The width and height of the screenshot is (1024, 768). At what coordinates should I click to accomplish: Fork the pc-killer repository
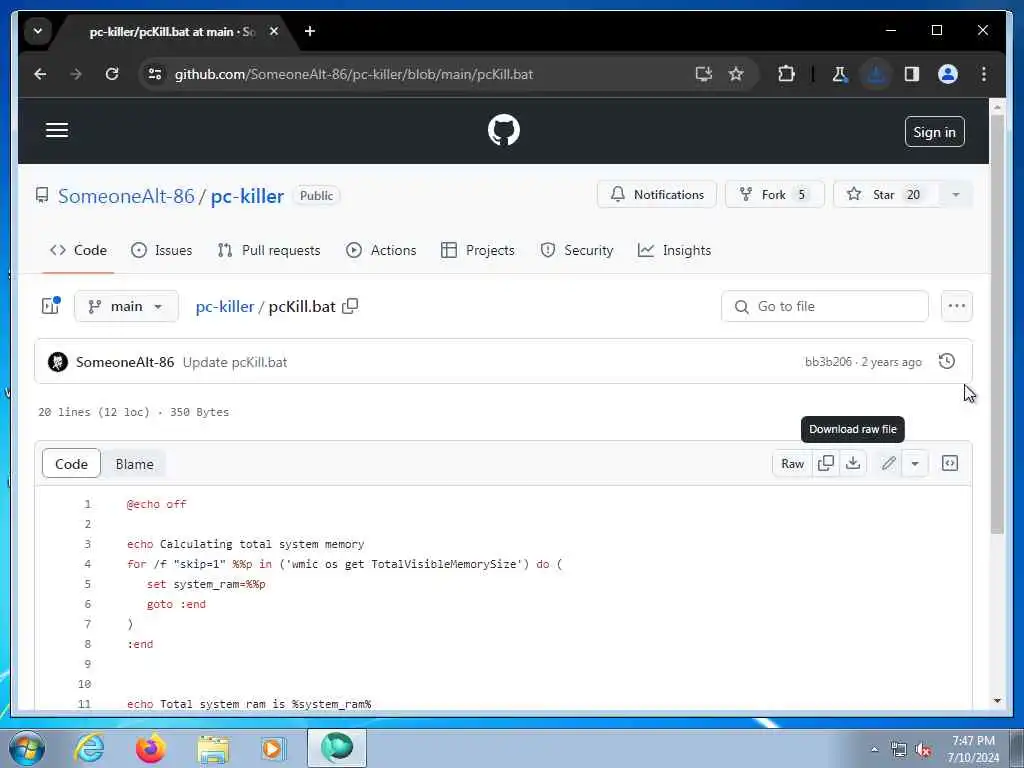(775, 195)
